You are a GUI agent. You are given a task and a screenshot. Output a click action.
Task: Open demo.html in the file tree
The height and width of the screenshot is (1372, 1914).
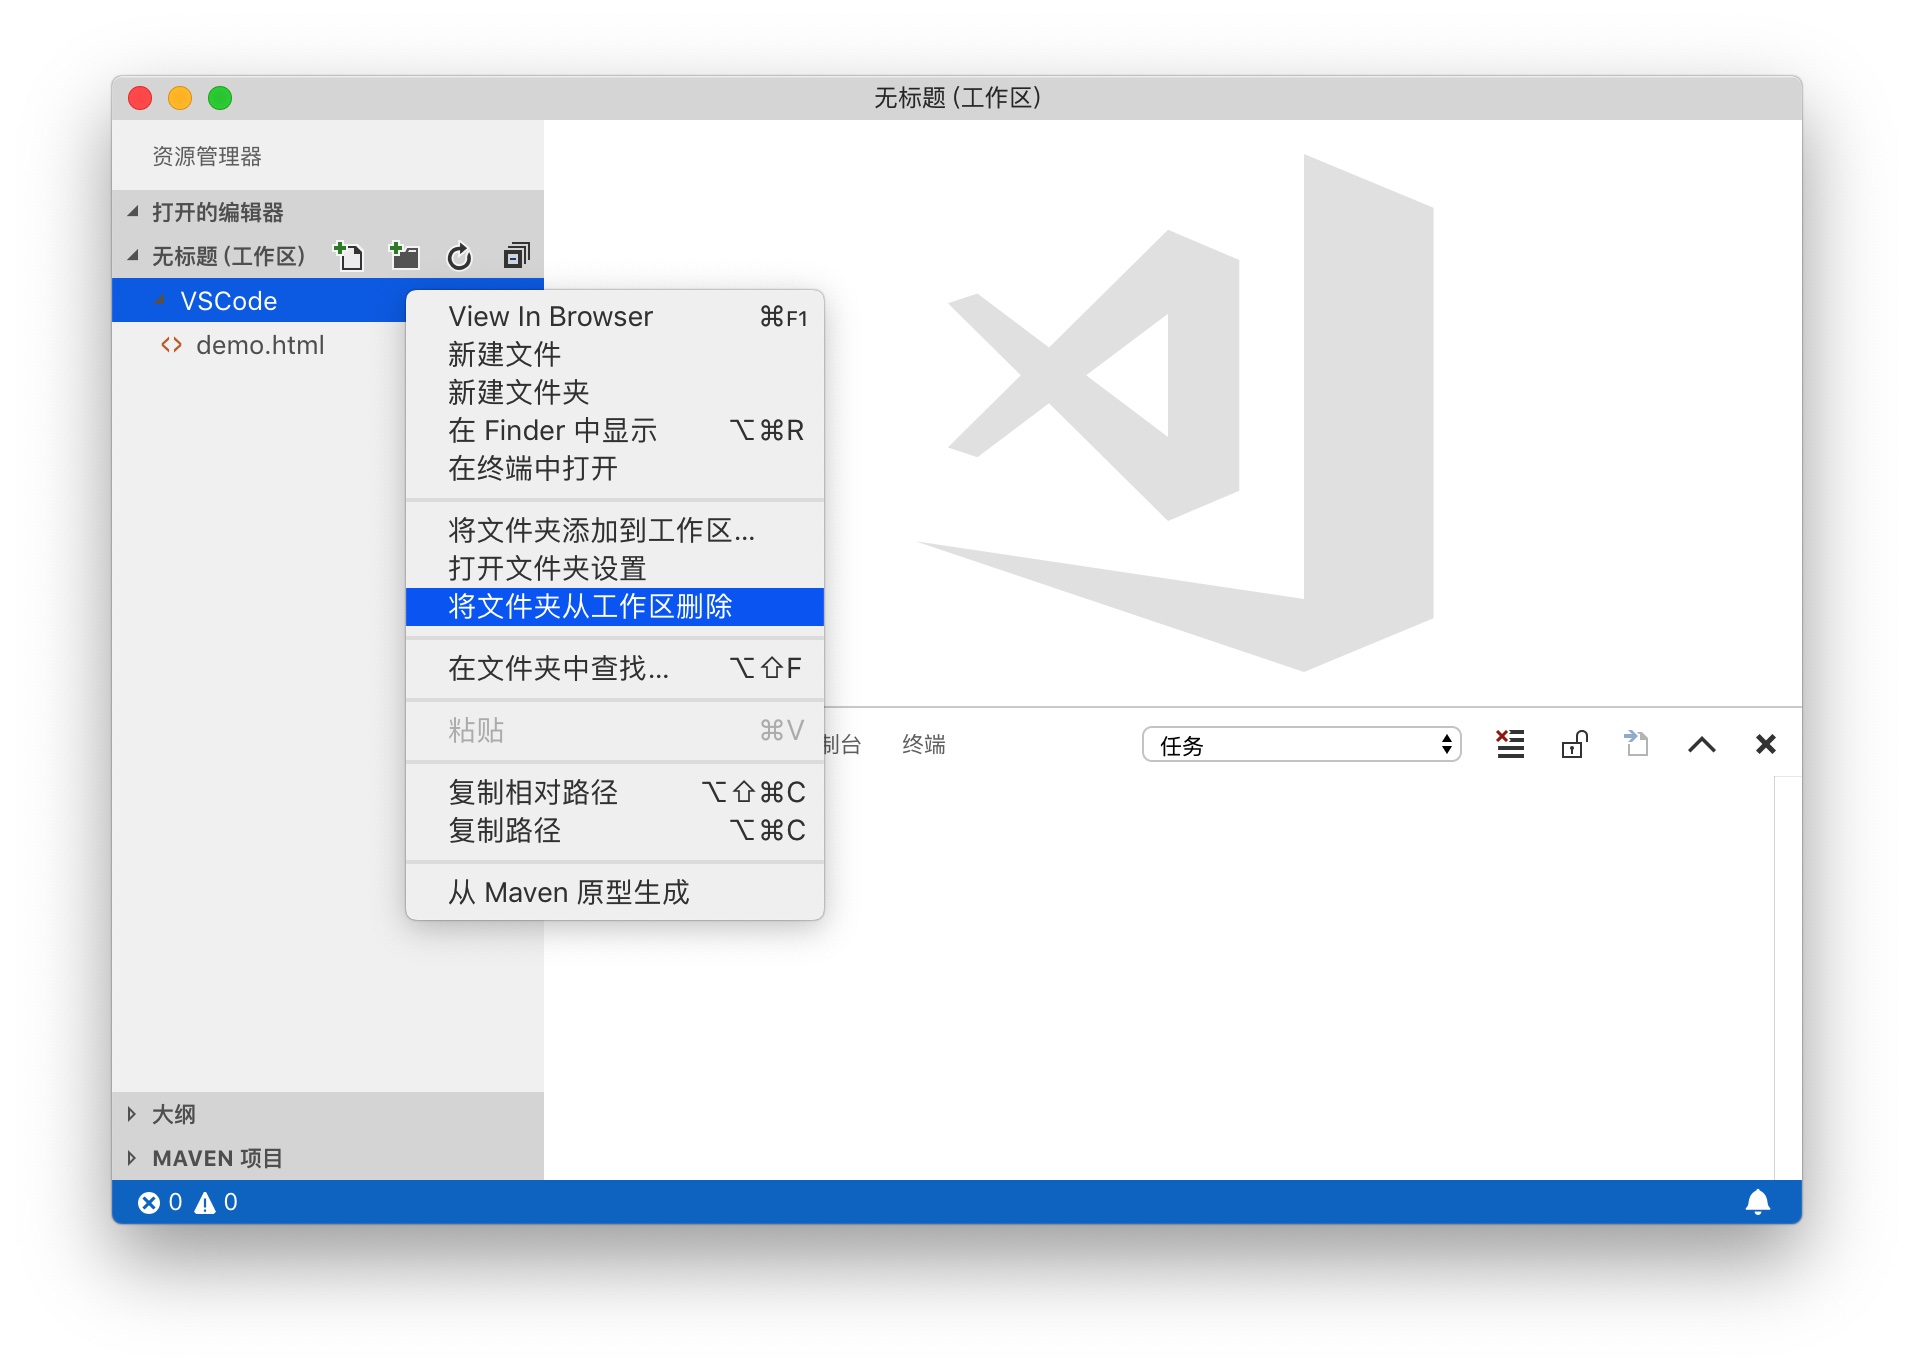(x=260, y=345)
